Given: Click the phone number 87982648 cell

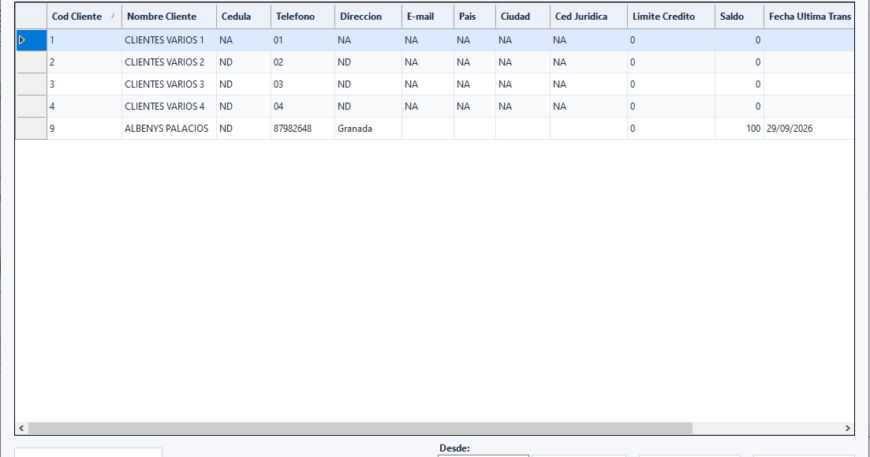Looking at the screenshot, I should tap(303, 129).
